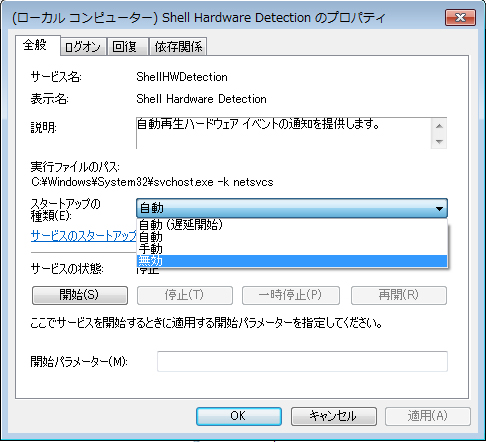
Task: Click the description box scroll up arrow
Action: (439, 126)
